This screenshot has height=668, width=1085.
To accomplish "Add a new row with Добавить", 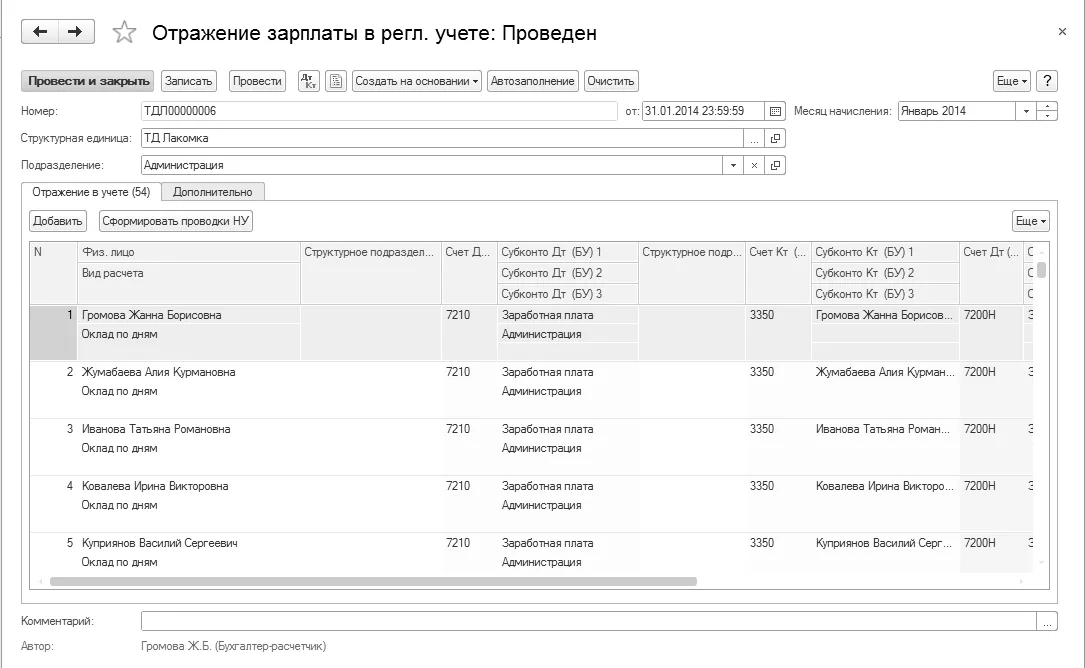I will pyautogui.click(x=58, y=221).
